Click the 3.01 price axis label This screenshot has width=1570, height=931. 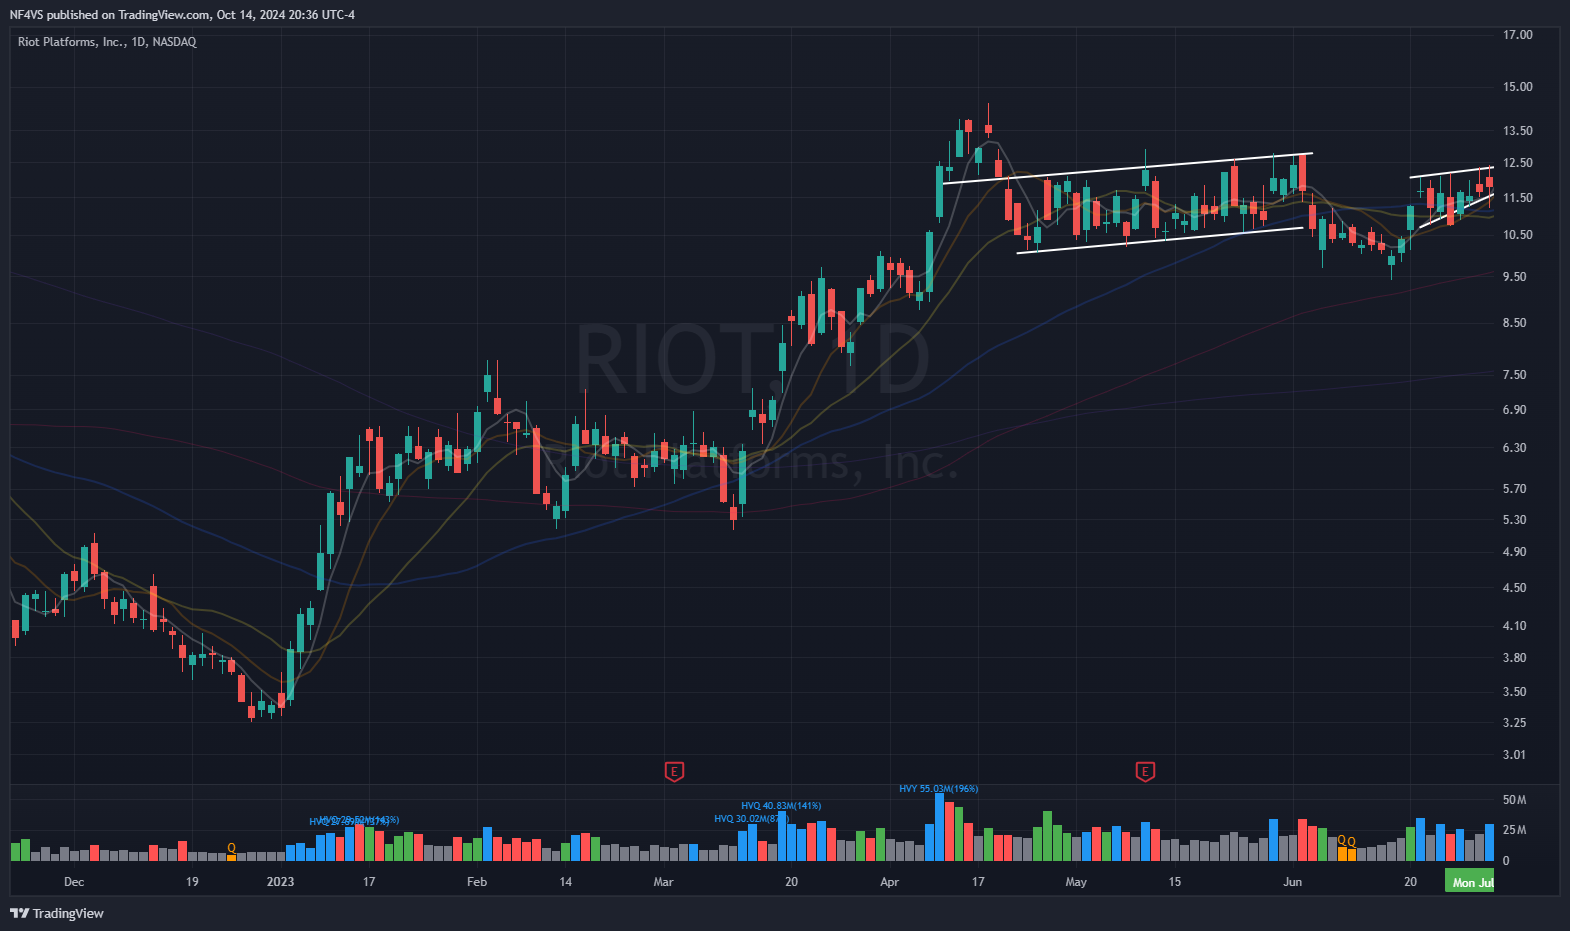1514,755
